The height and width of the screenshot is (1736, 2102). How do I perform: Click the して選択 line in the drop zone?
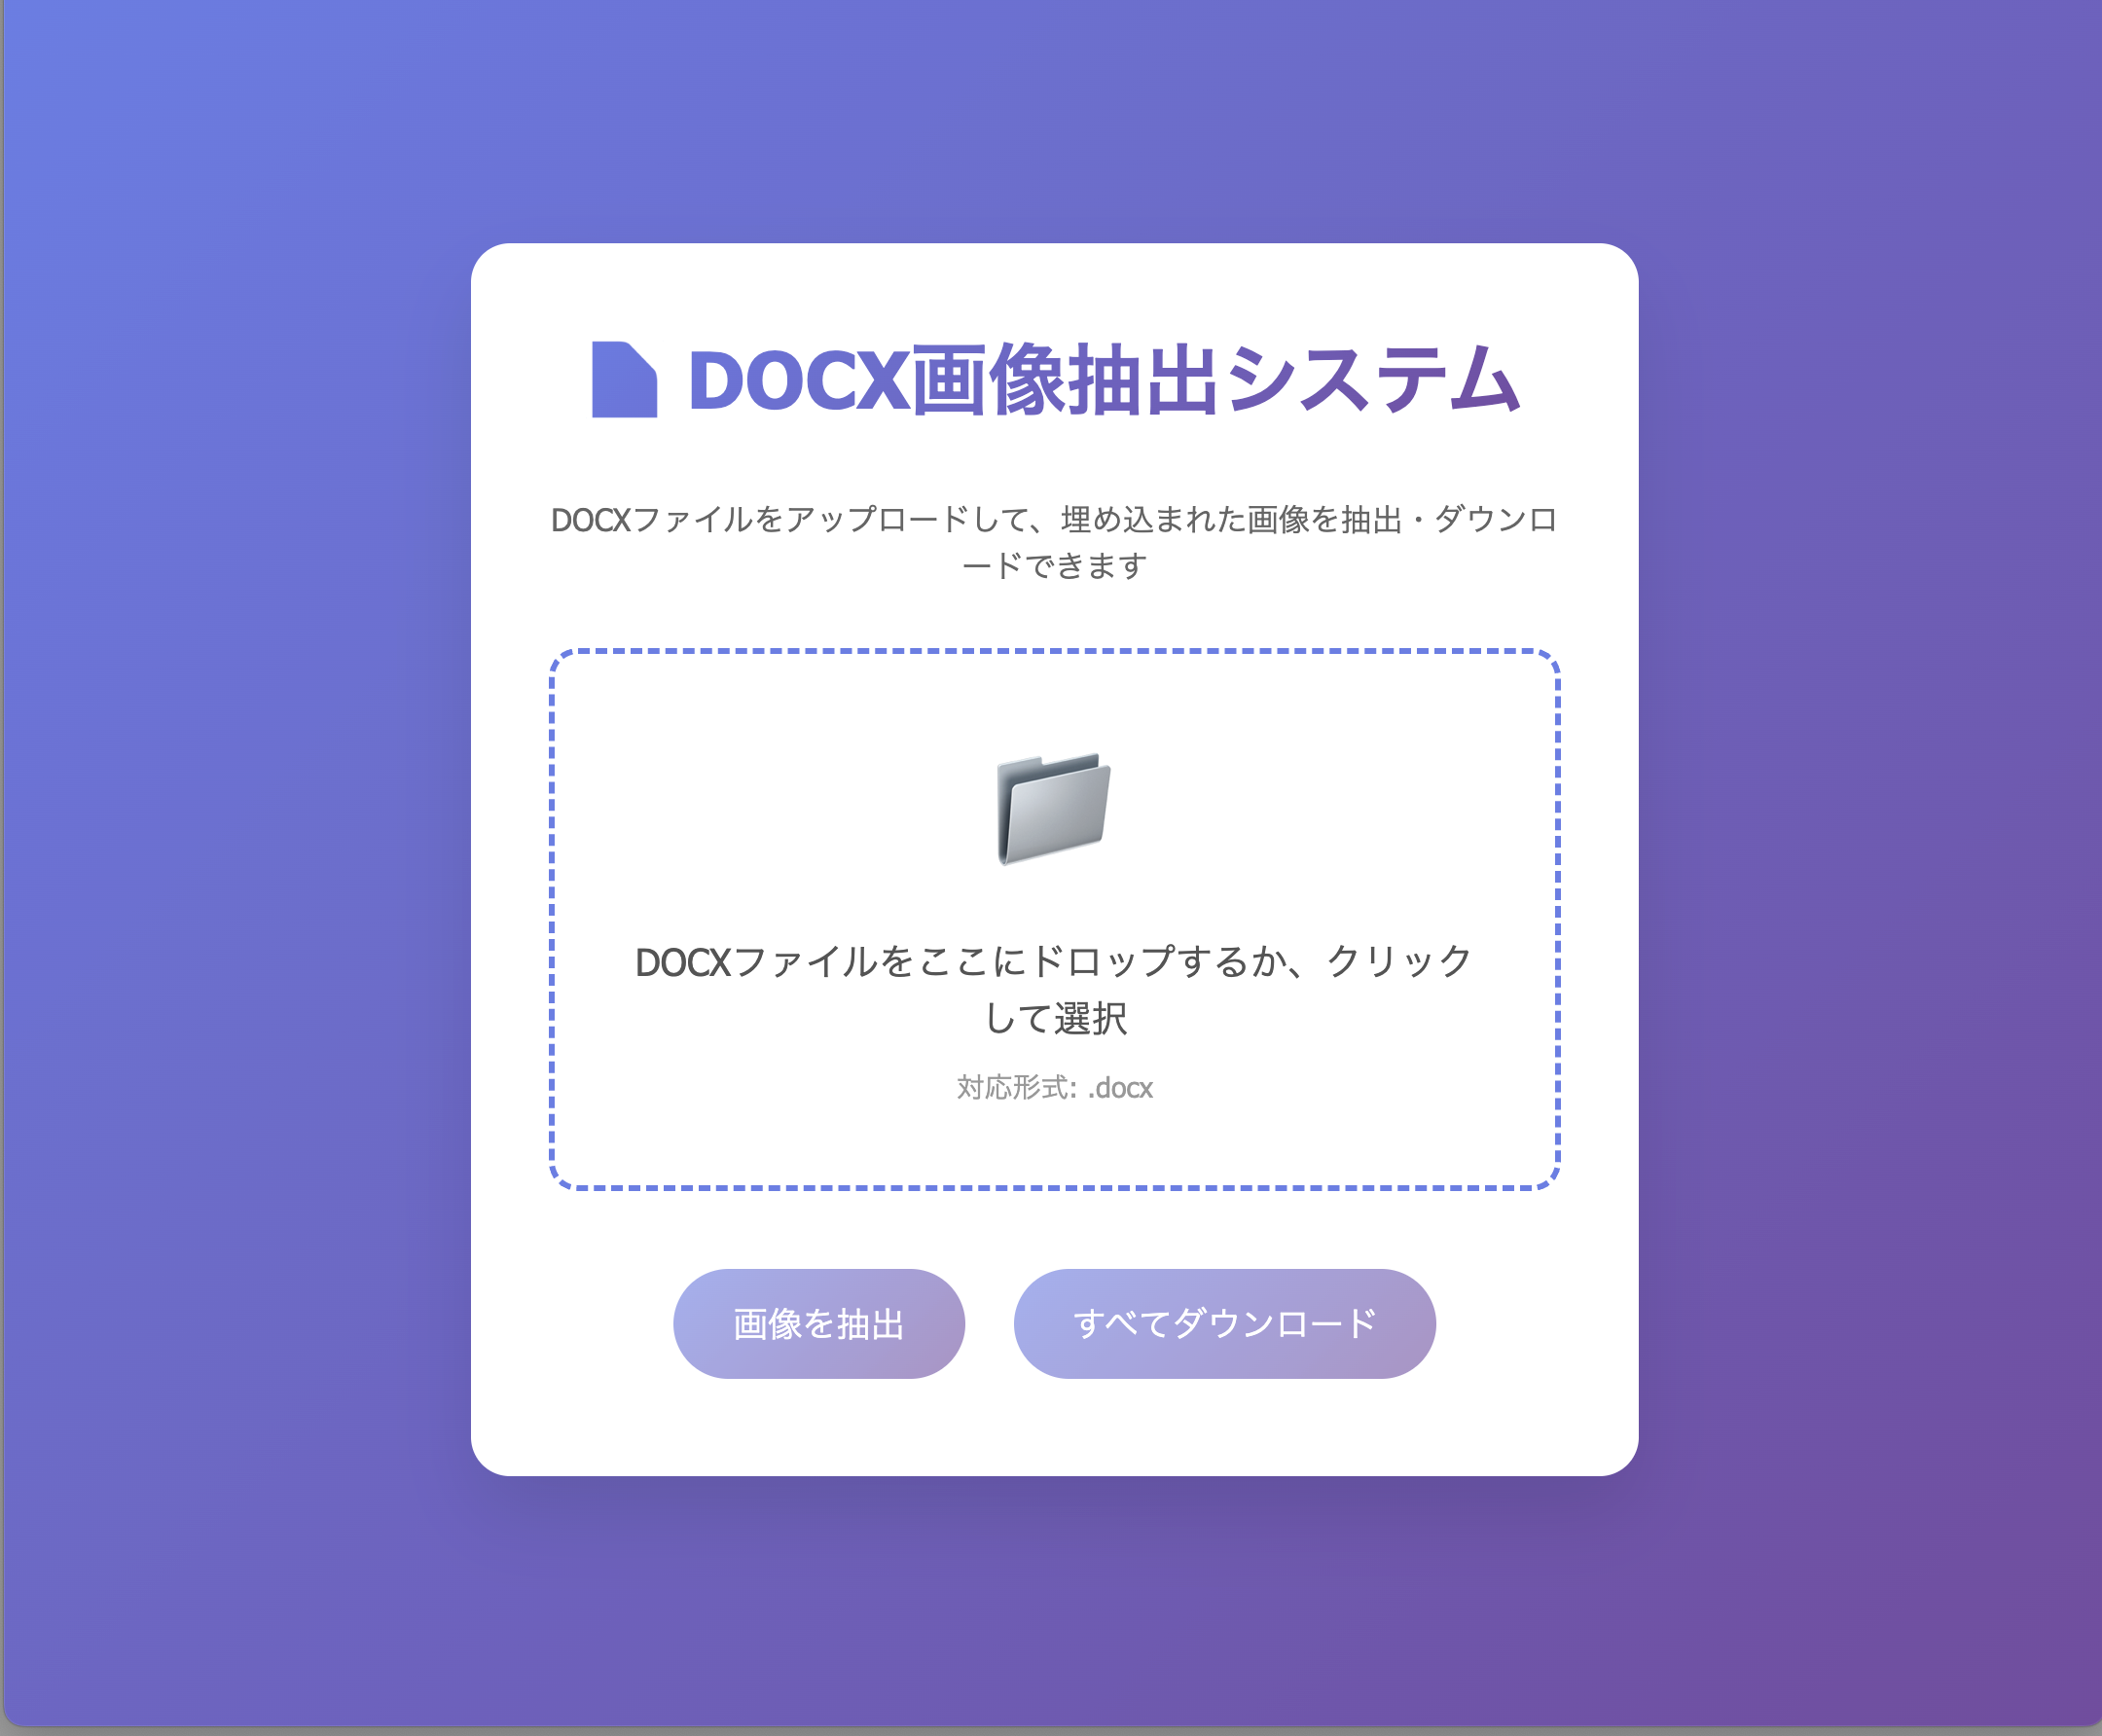[1055, 1019]
